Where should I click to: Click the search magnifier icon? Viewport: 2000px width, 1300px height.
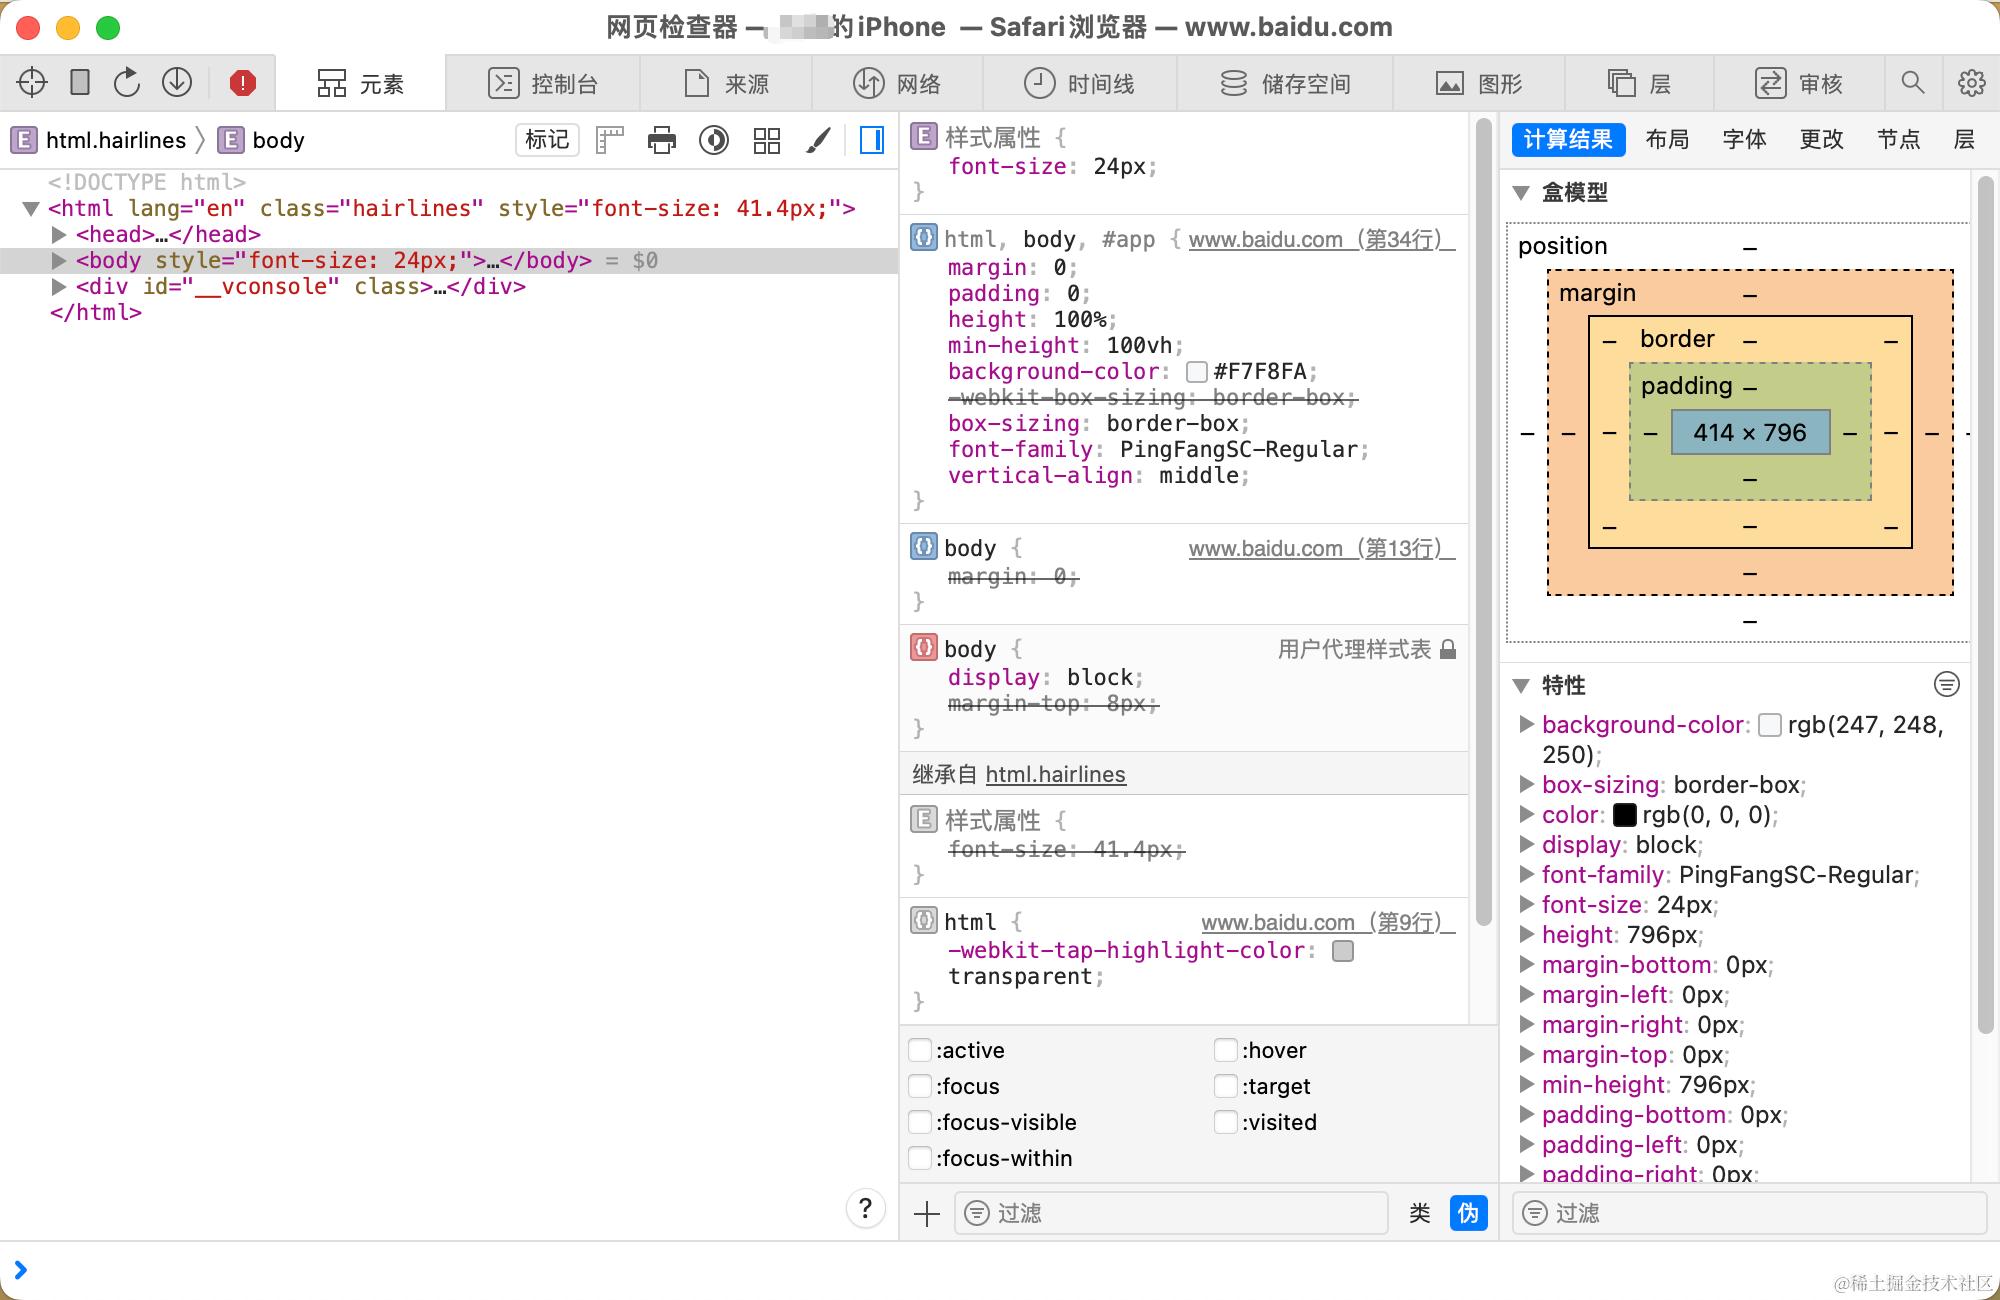pyautogui.click(x=1912, y=83)
